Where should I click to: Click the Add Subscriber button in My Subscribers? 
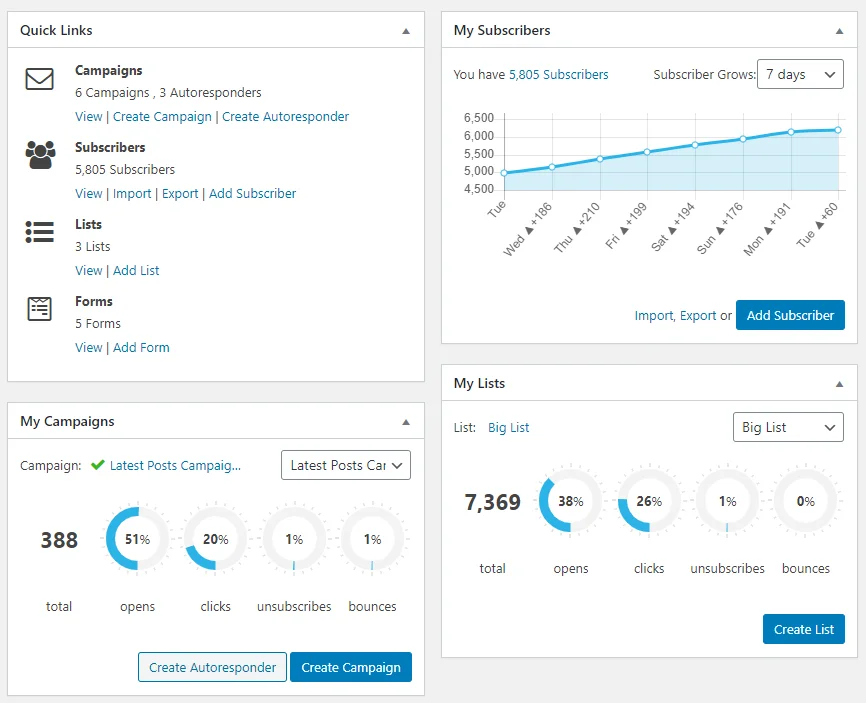pyautogui.click(x=790, y=315)
